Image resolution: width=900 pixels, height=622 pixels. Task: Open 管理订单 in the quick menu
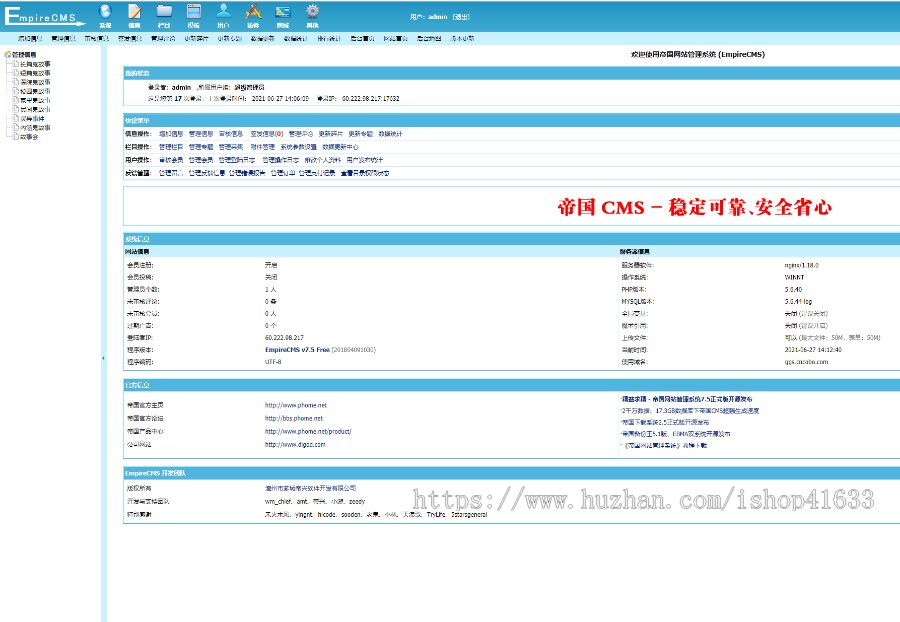[x=283, y=173]
